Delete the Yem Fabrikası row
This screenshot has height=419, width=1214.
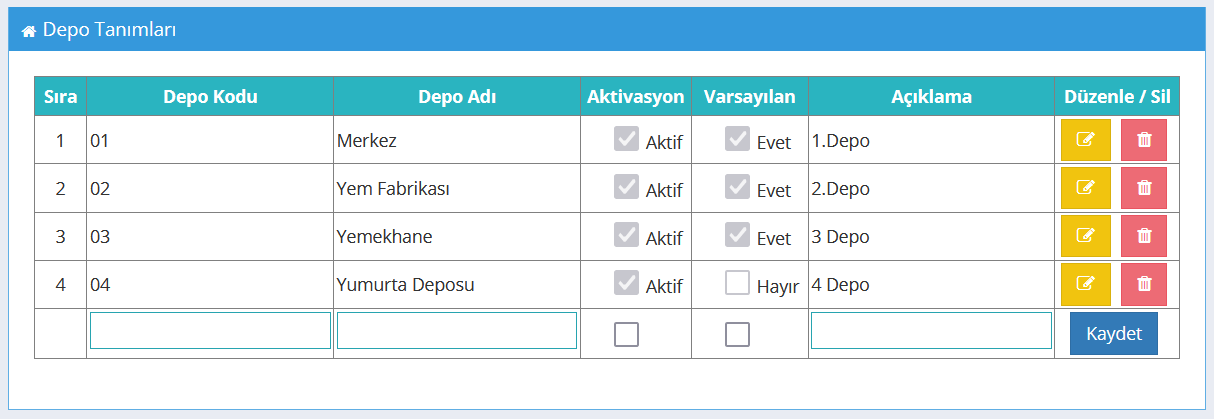pyautogui.click(x=1144, y=188)
